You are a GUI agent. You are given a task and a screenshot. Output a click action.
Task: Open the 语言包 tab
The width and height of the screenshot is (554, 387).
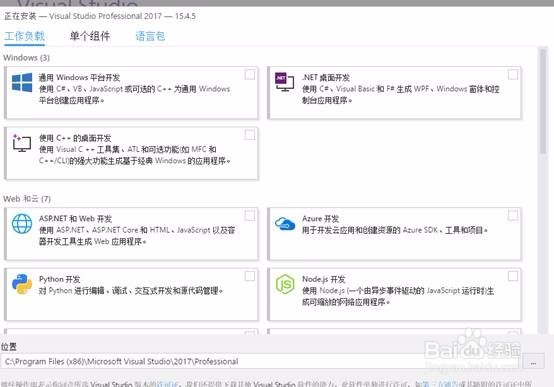click(151, 36)
